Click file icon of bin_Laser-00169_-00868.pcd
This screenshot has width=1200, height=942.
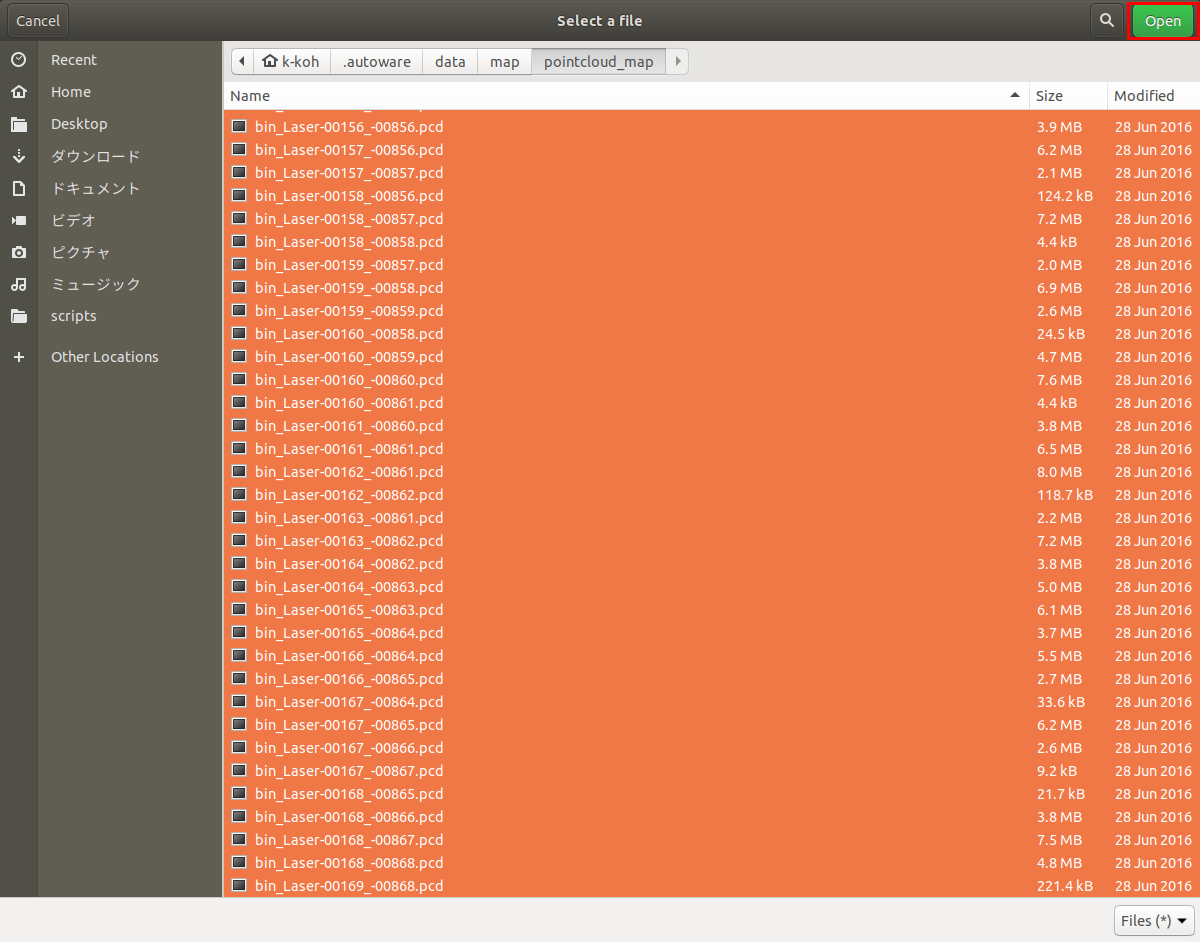239,886
